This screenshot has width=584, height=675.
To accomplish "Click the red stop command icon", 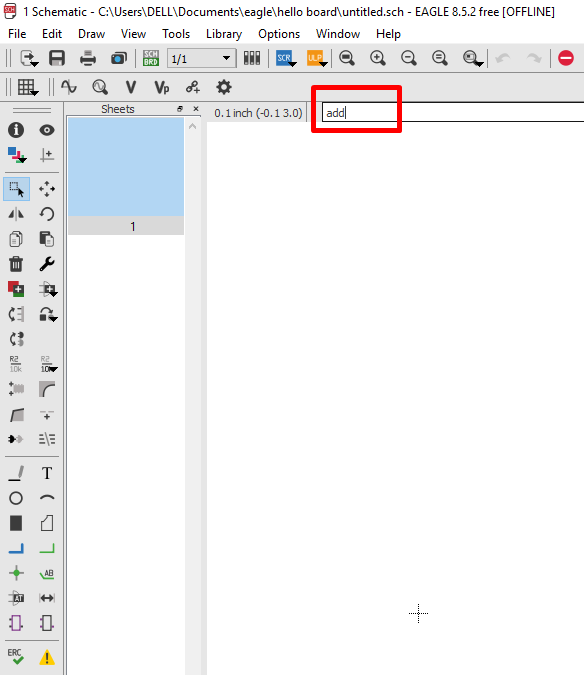I will coord(566,58).
